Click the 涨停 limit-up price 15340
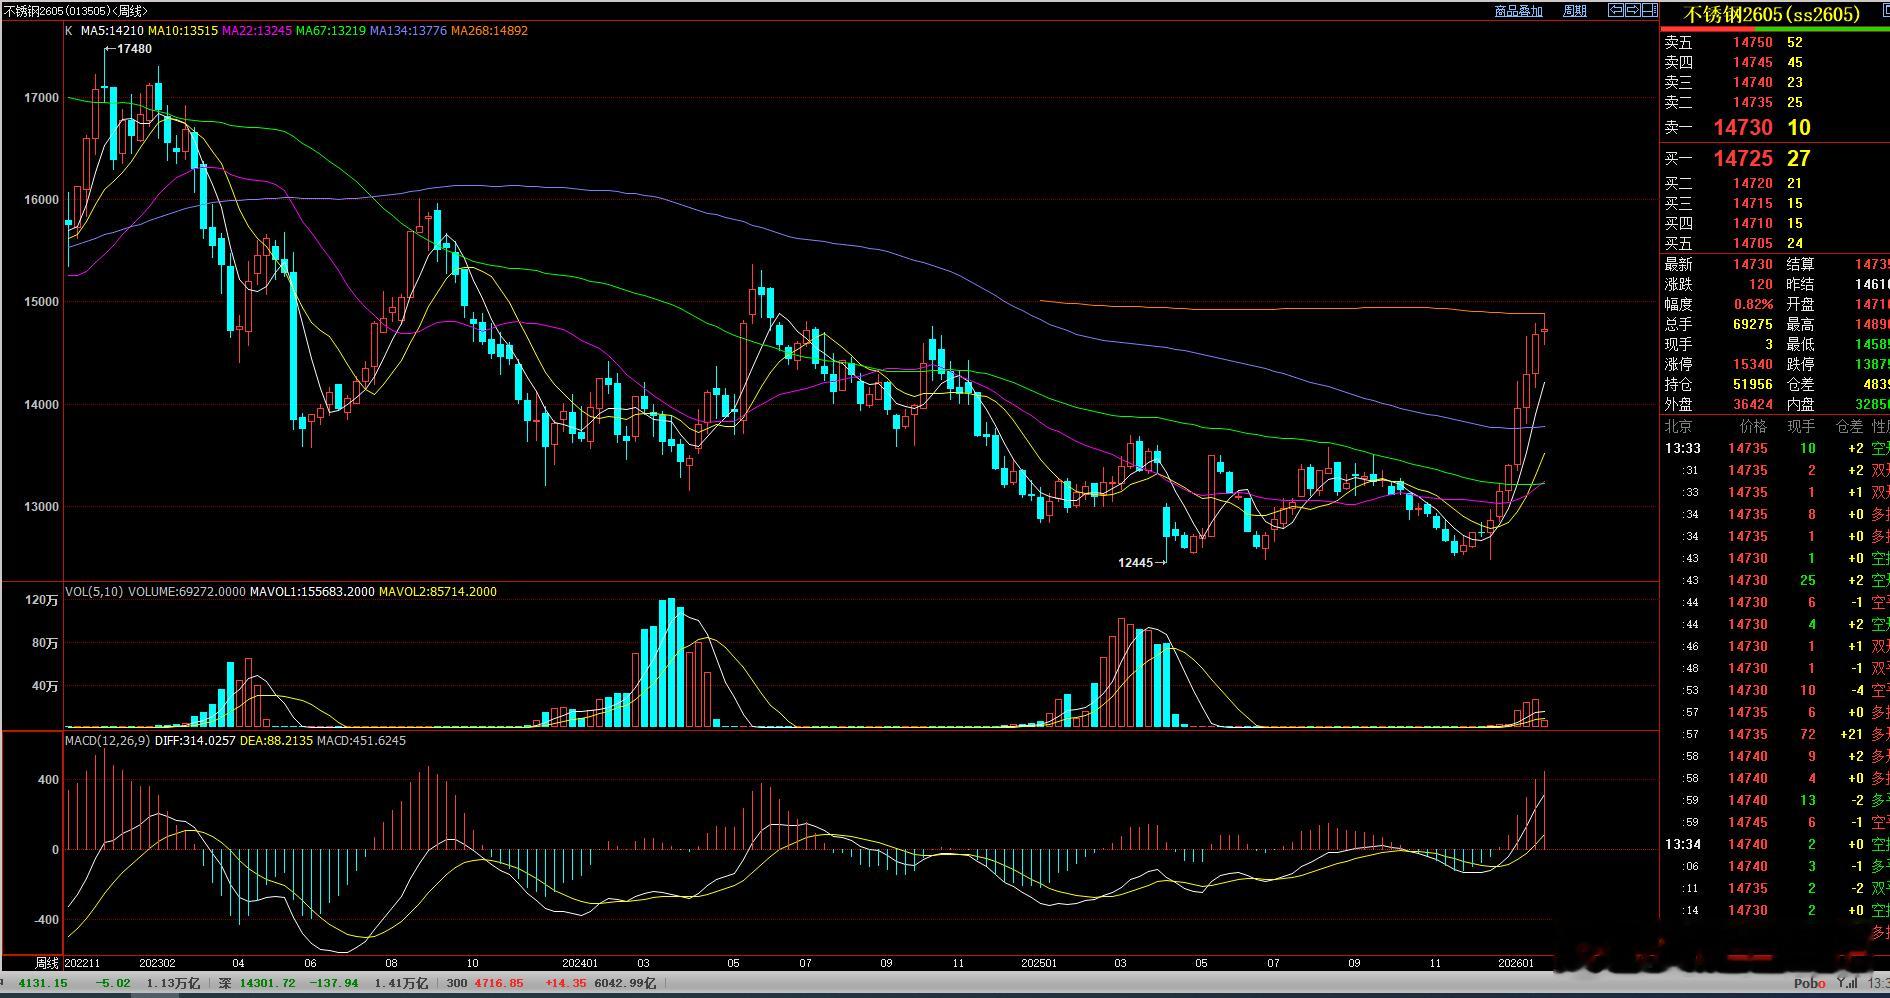The image size is (1890, 998). pyautogui.click(x=1753, y=364)
